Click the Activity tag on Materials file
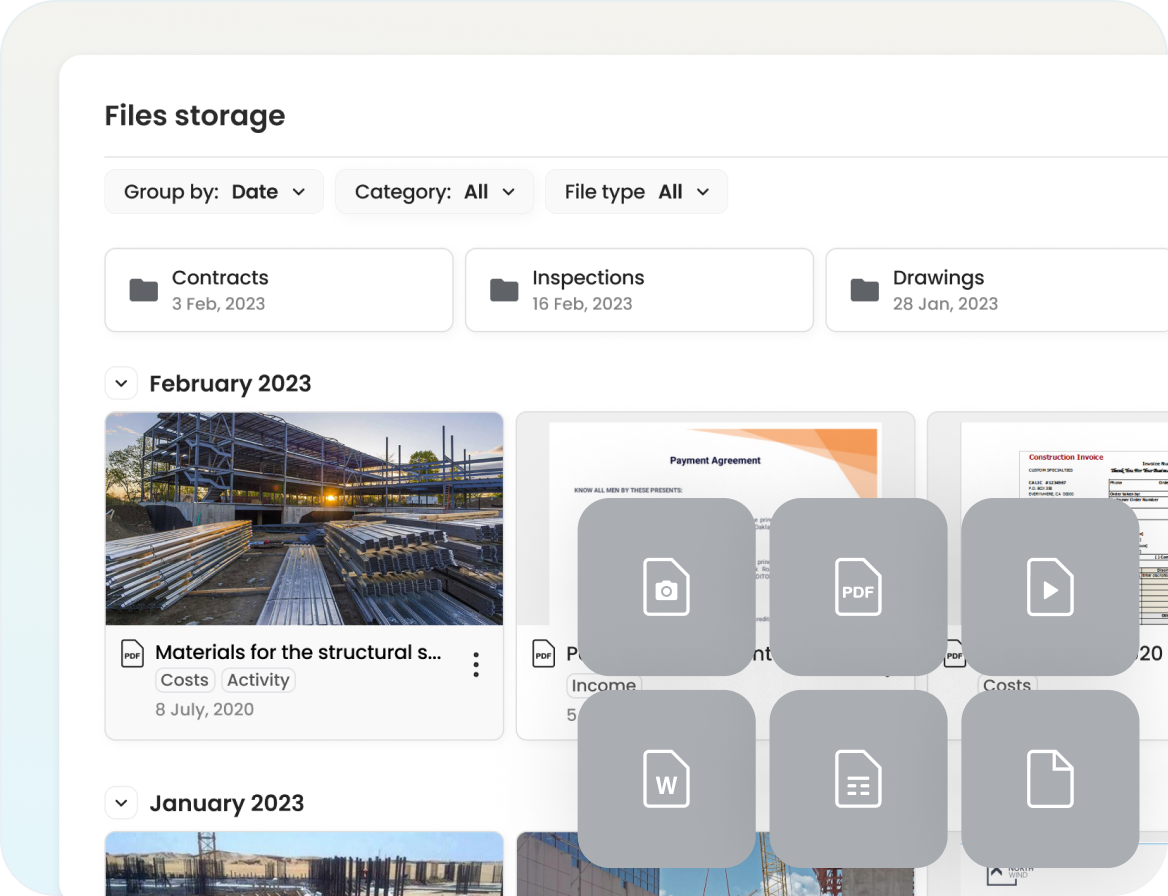 point(258,680)
